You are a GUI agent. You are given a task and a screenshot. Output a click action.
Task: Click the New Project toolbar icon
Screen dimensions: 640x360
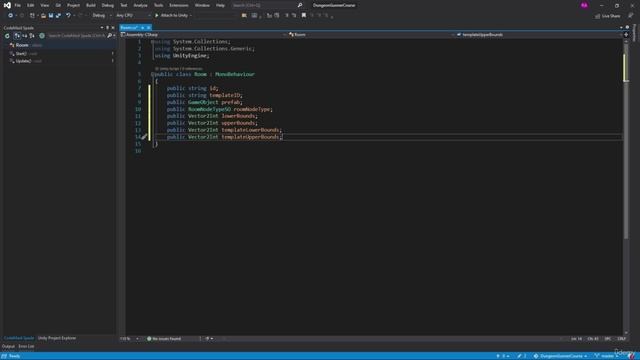(x=32, y=16)
